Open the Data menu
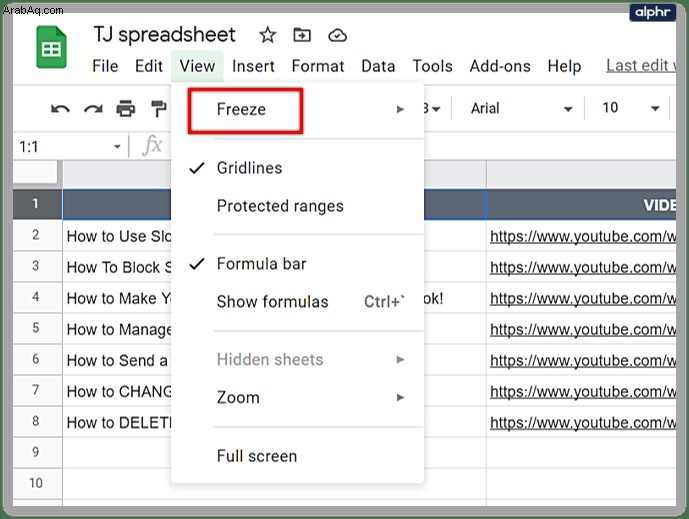The width and height of the screenshot is (689, 519). (378, 66)
